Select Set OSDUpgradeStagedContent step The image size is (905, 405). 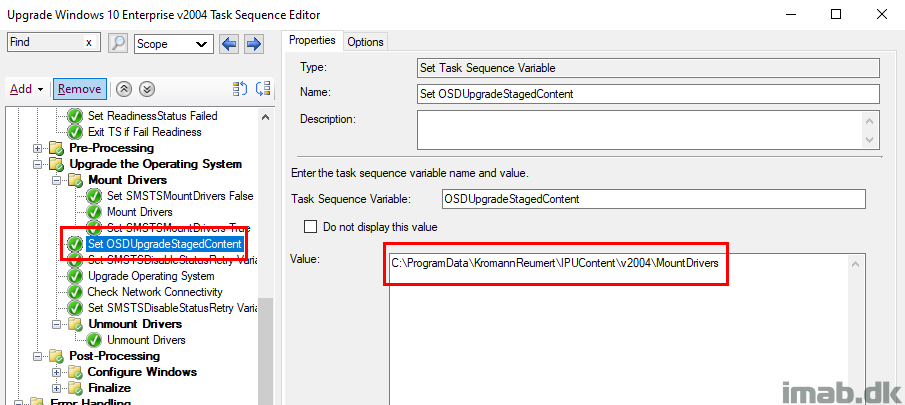click(x=164, y=244)
